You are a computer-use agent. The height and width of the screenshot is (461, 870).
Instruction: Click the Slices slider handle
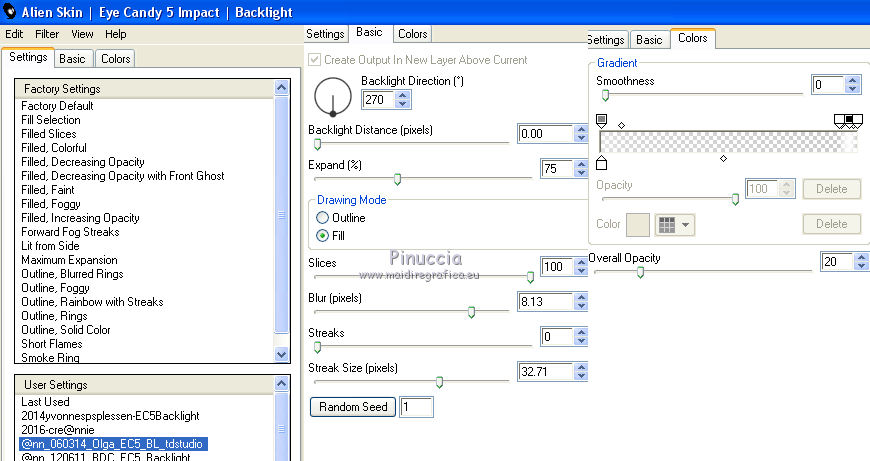tap(530, 277)
